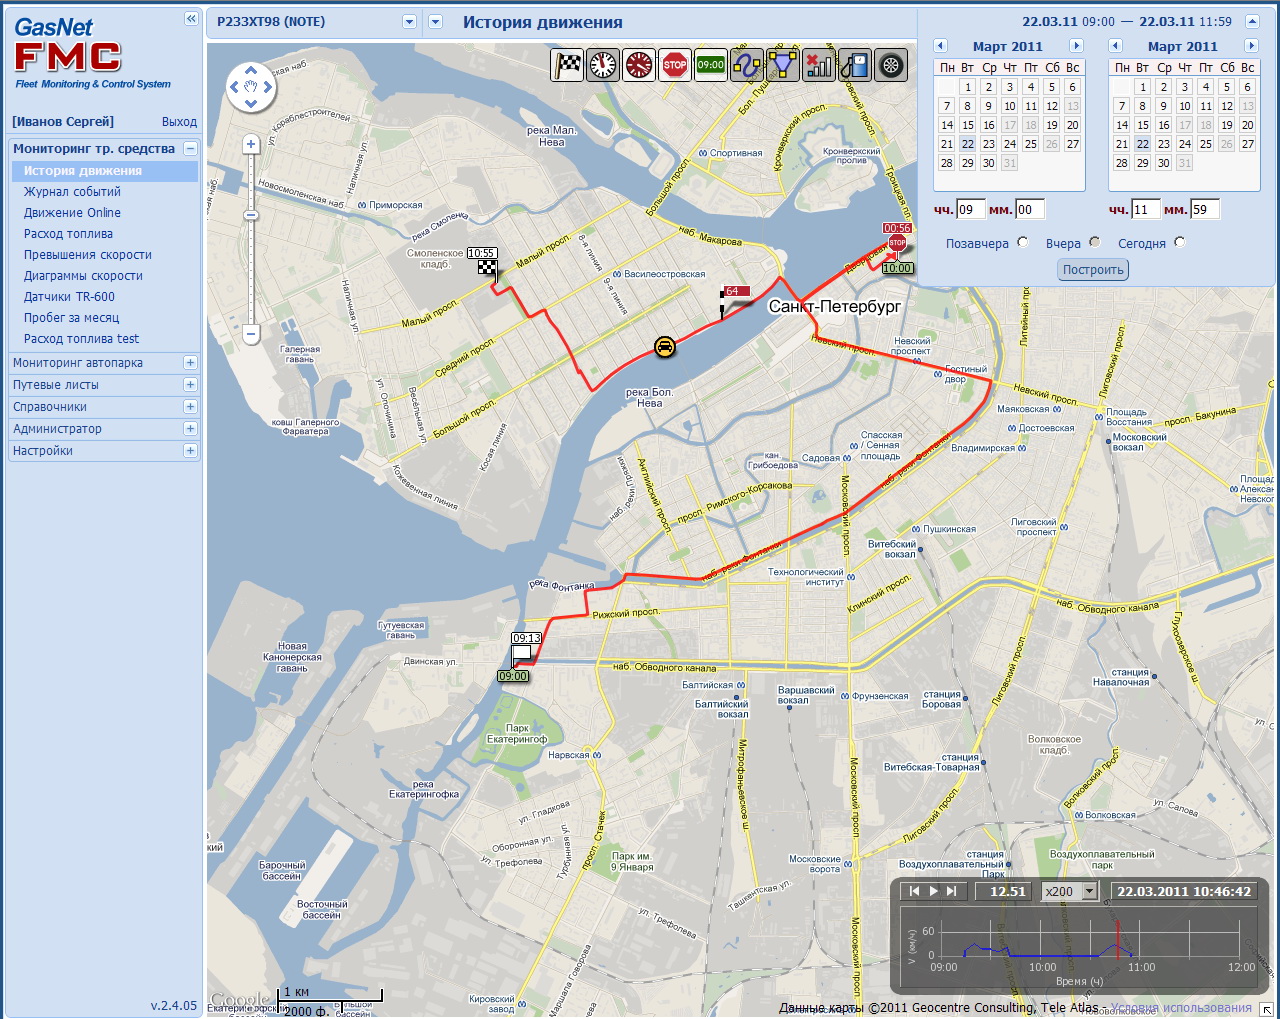This screenshot has height=1019, width=1280.
Task: Zoom out the map with minus button
Action: click(x=251, y=334)
